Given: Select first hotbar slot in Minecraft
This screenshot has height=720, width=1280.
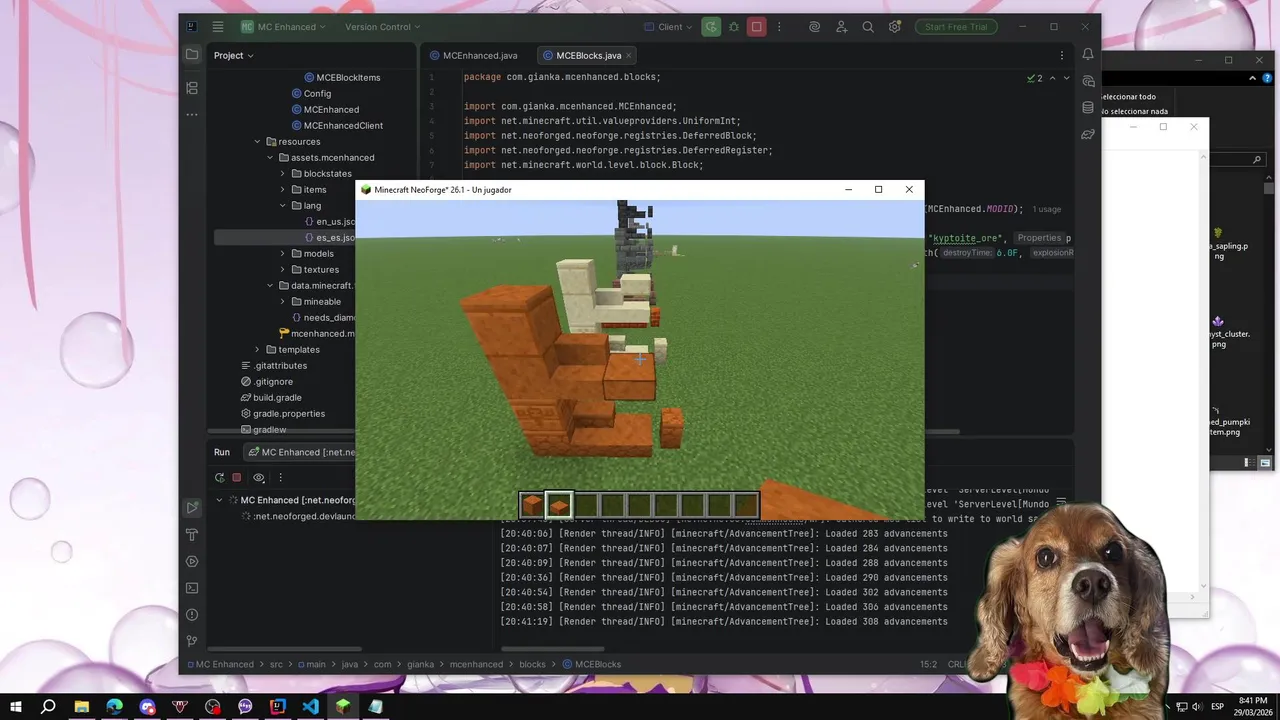Looking at the screenshot, I should pos(532,504).
